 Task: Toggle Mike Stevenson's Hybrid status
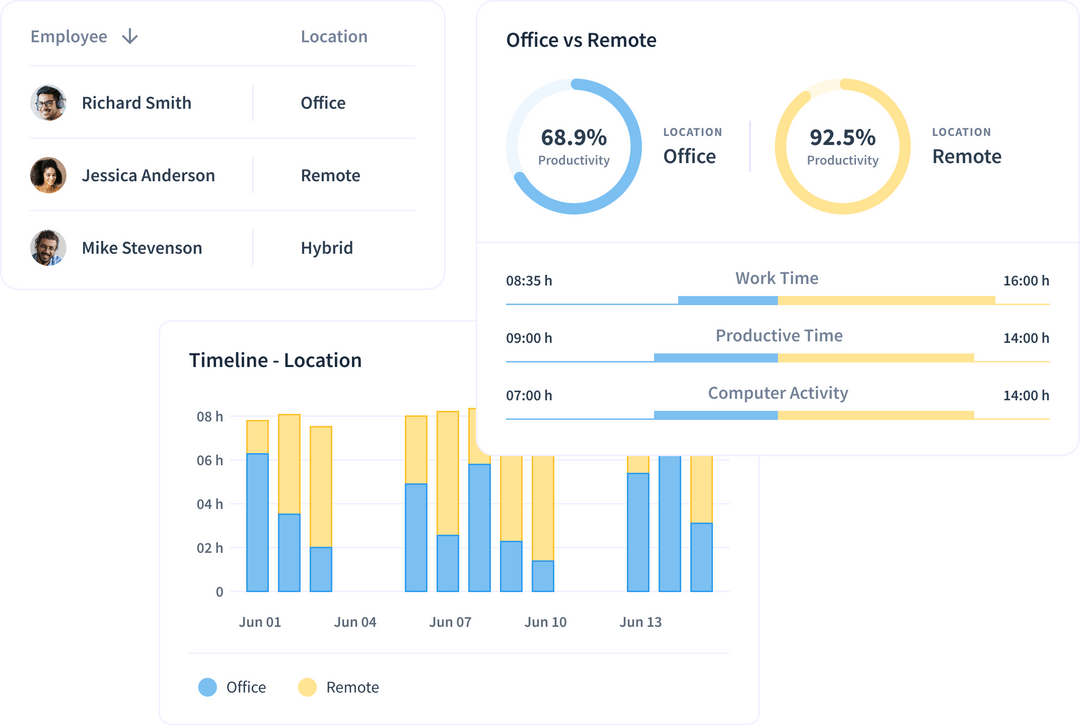326,247
